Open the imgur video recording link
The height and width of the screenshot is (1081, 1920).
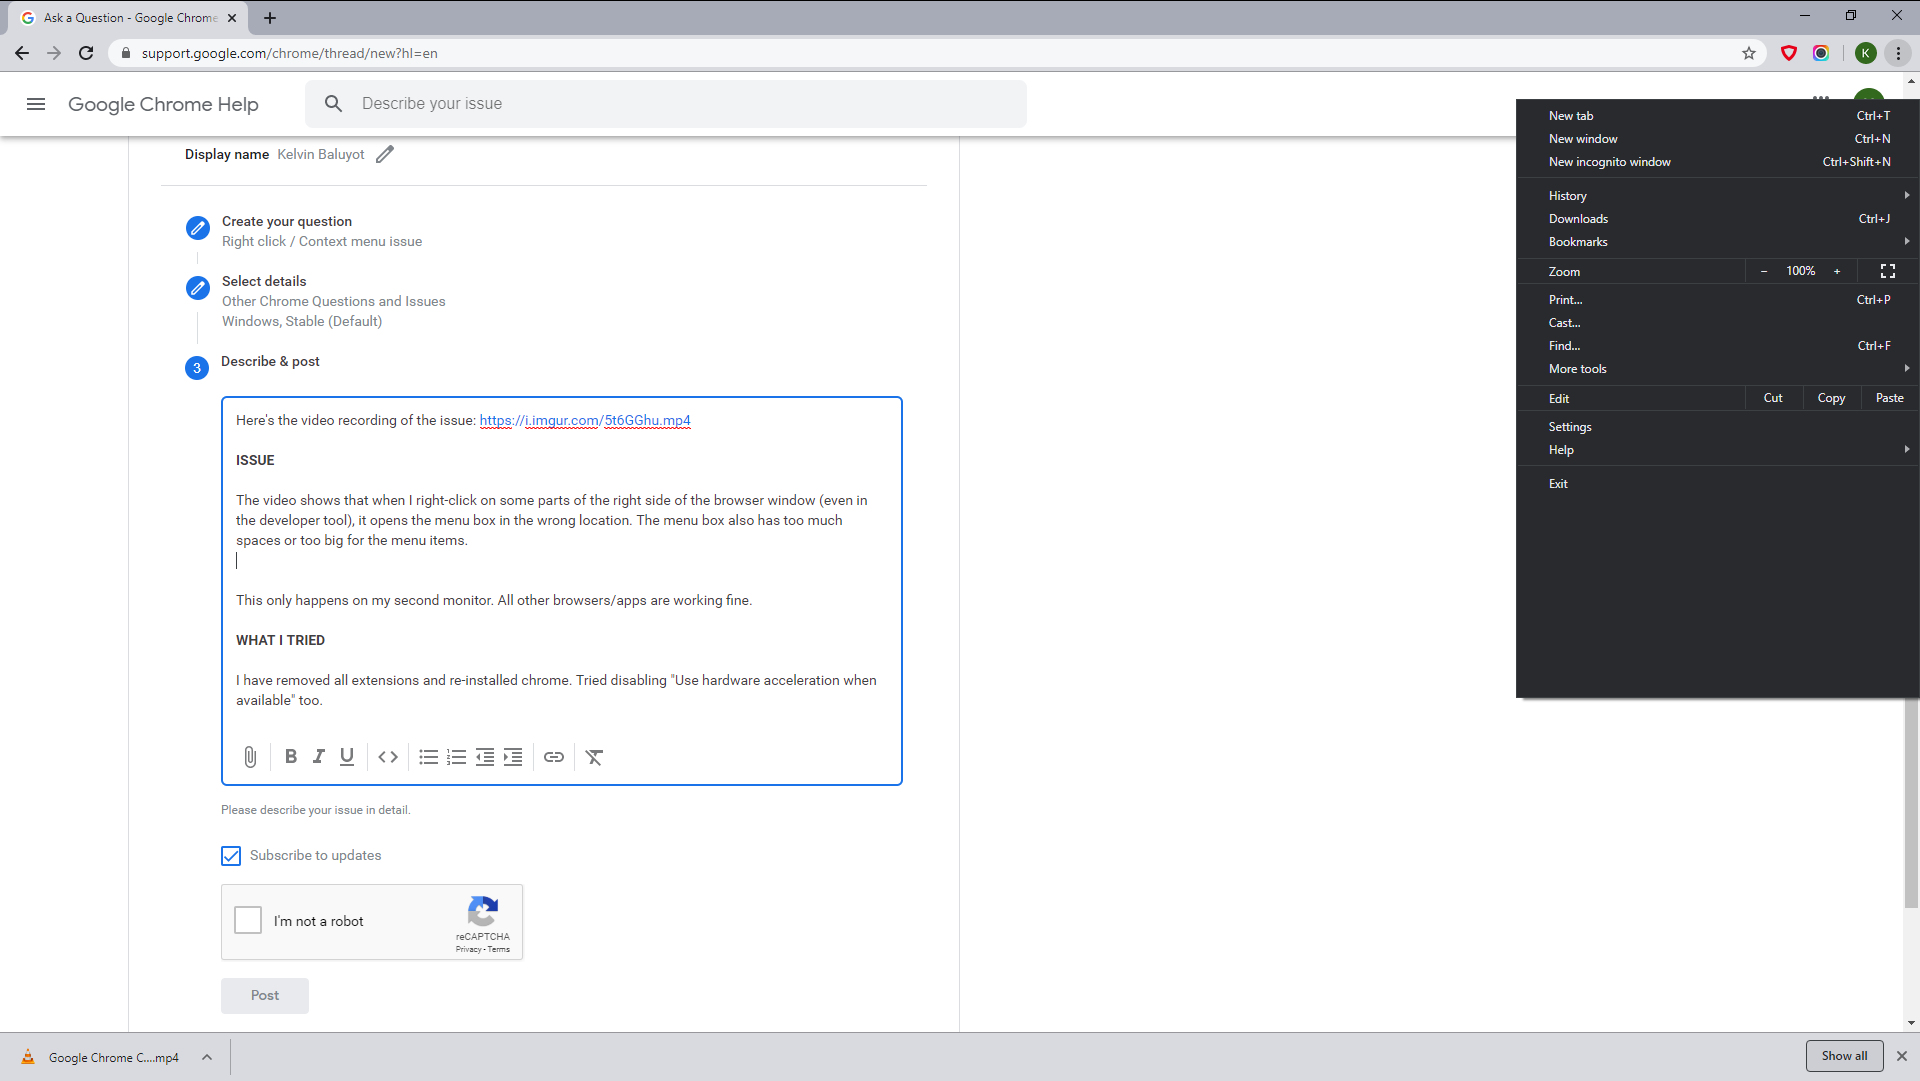(584, 421)
